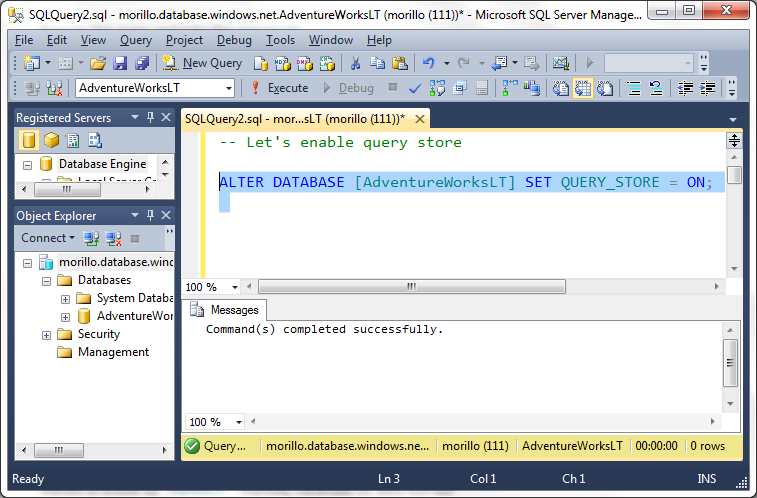Open the AdventureWorksLT database dropdown
Image resolution: width=757 pixels, height=498 pixels.
coord(228,88)
